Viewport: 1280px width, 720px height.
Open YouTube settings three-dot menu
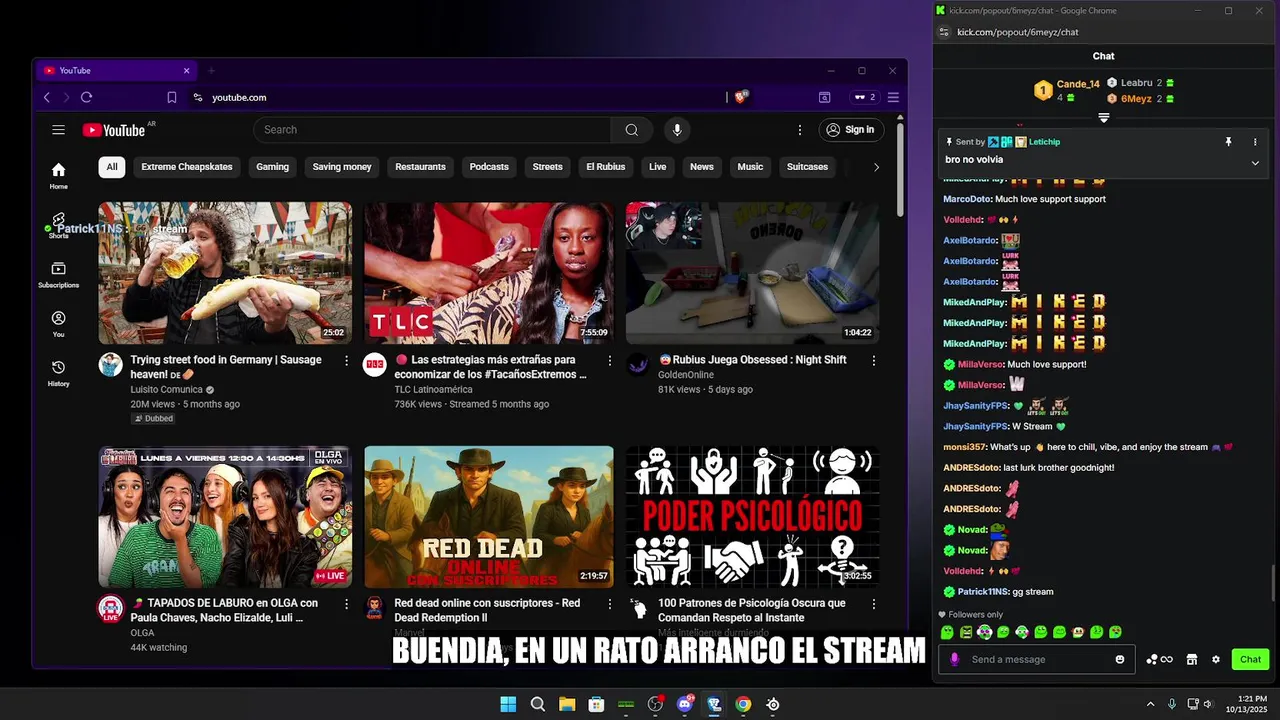click(x=799, y=130)
